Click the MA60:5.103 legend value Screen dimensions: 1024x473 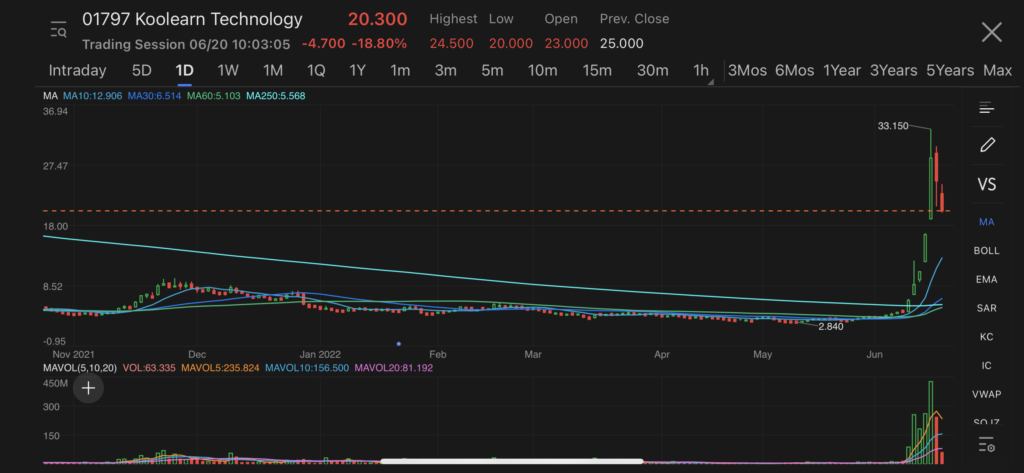coord(214,96)
